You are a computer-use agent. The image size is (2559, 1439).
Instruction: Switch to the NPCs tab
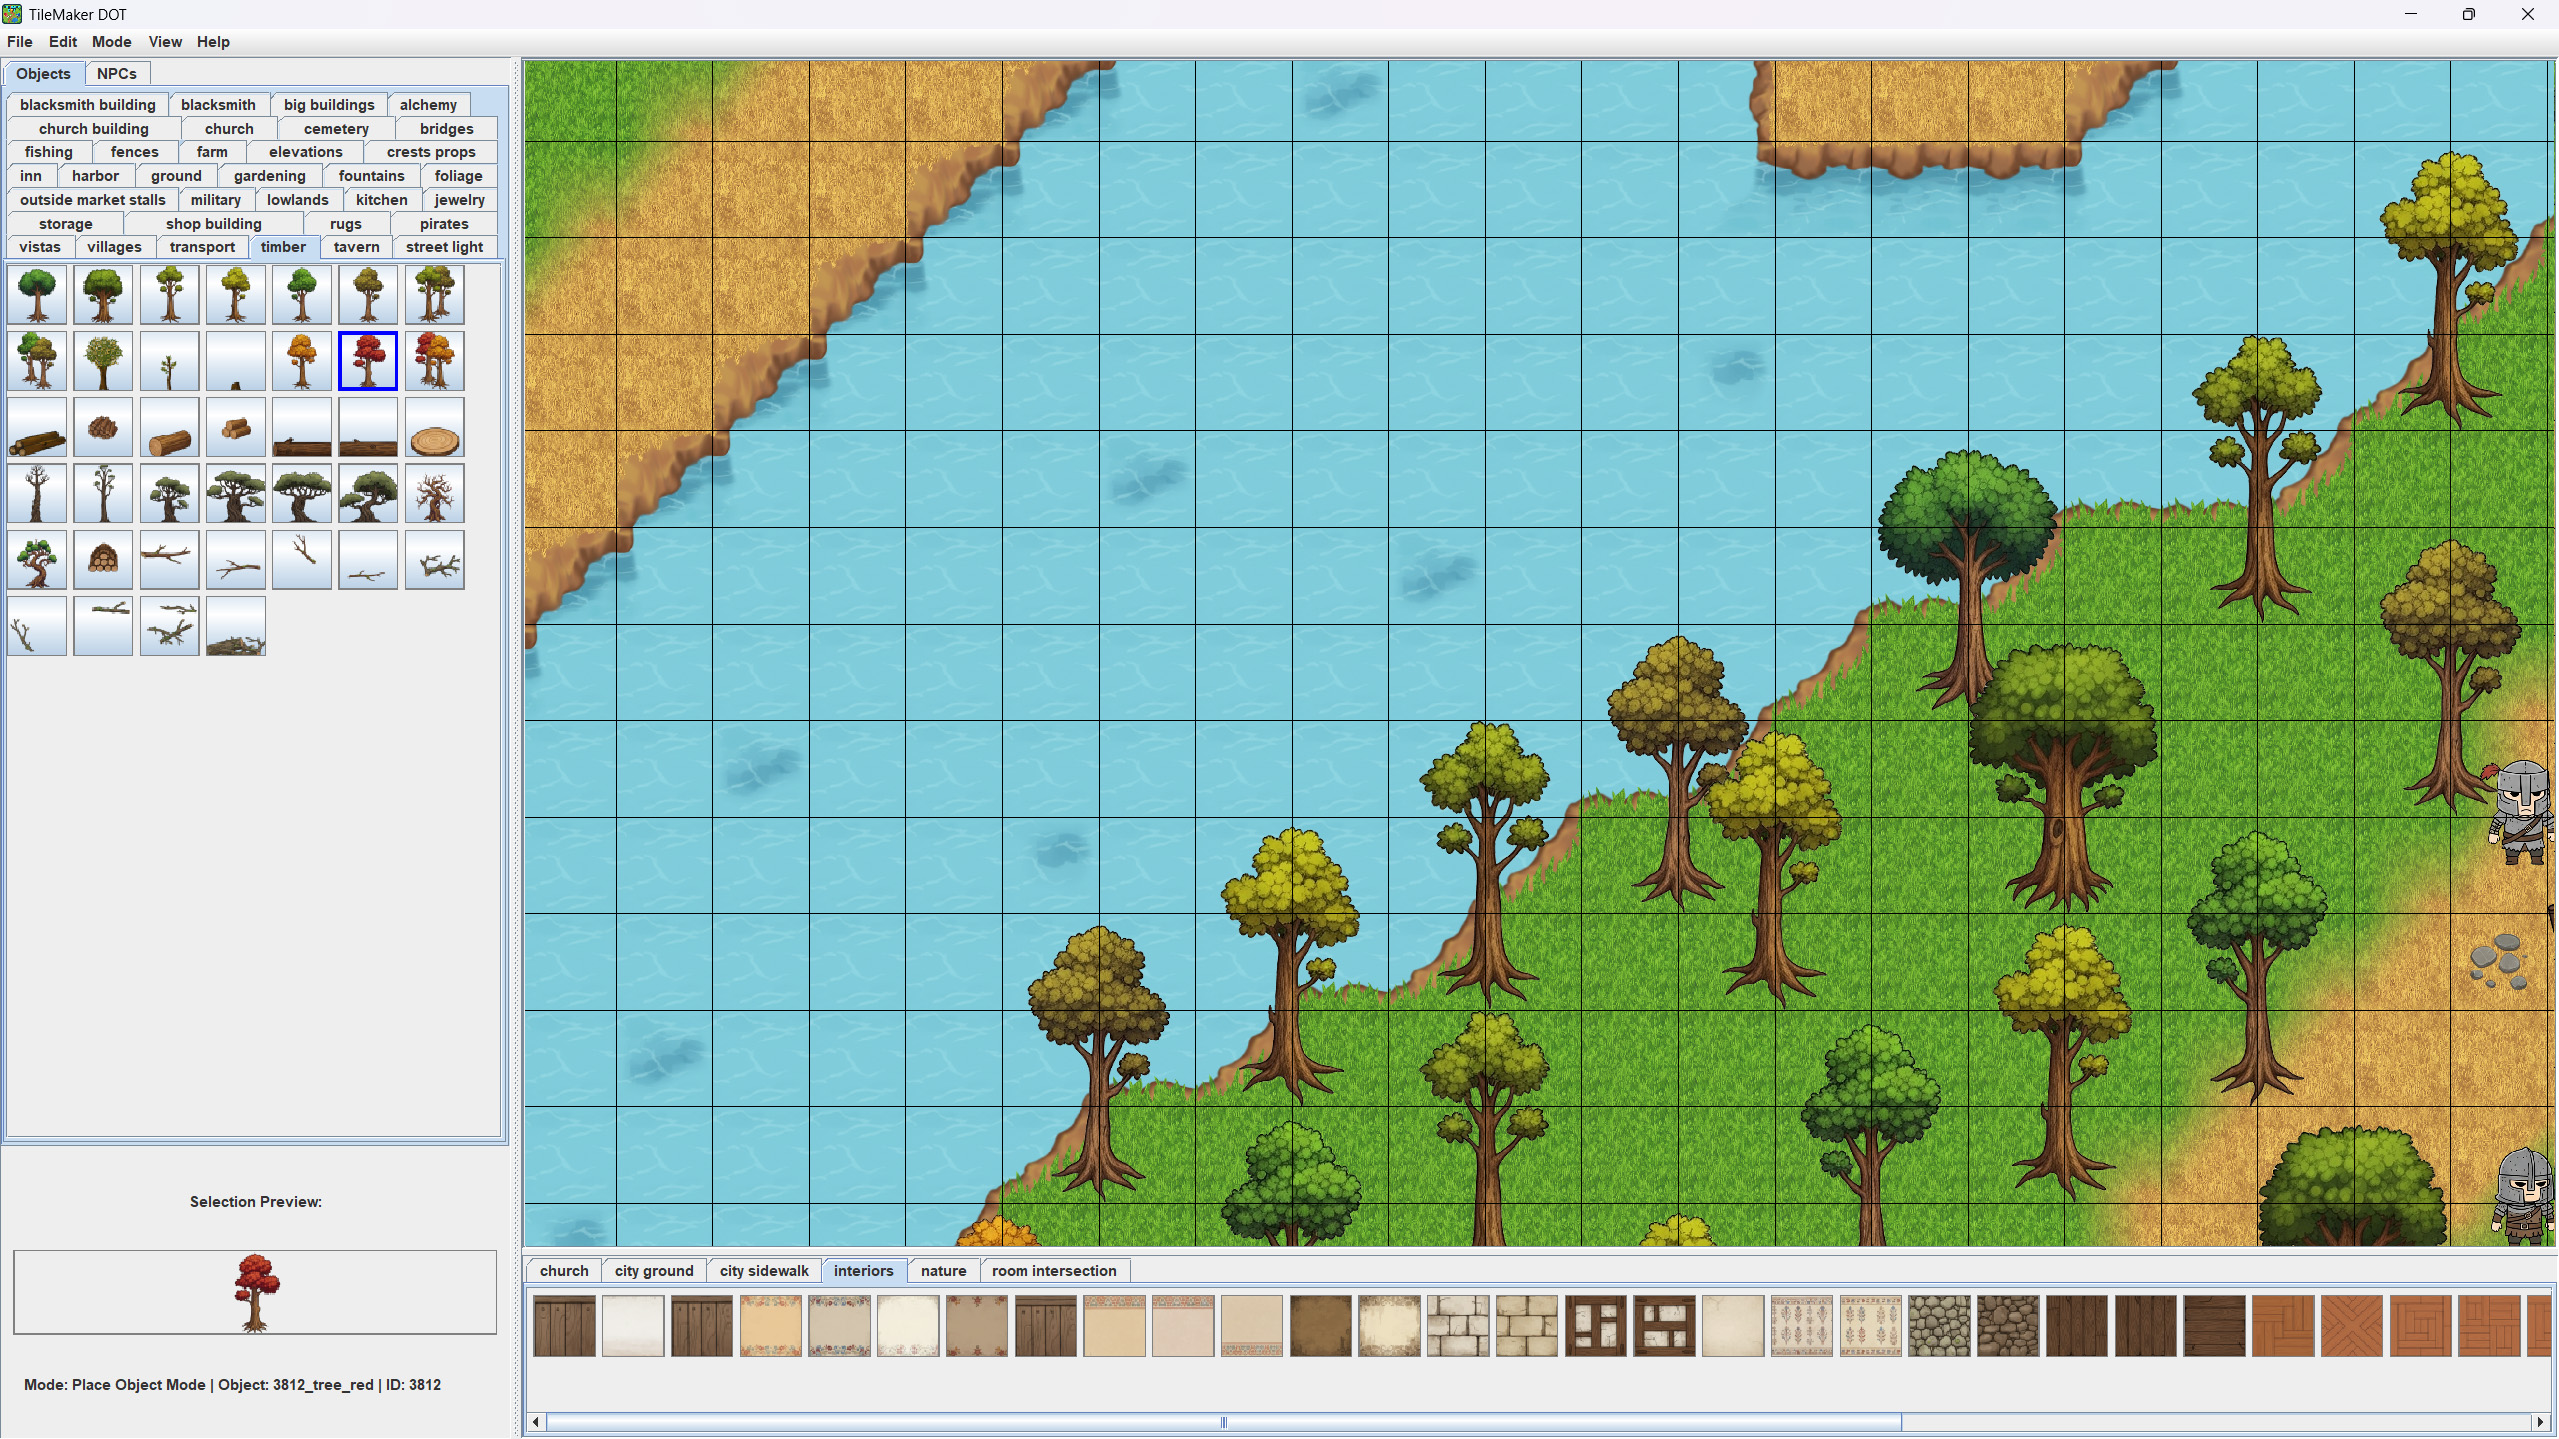tap(116, 74)
